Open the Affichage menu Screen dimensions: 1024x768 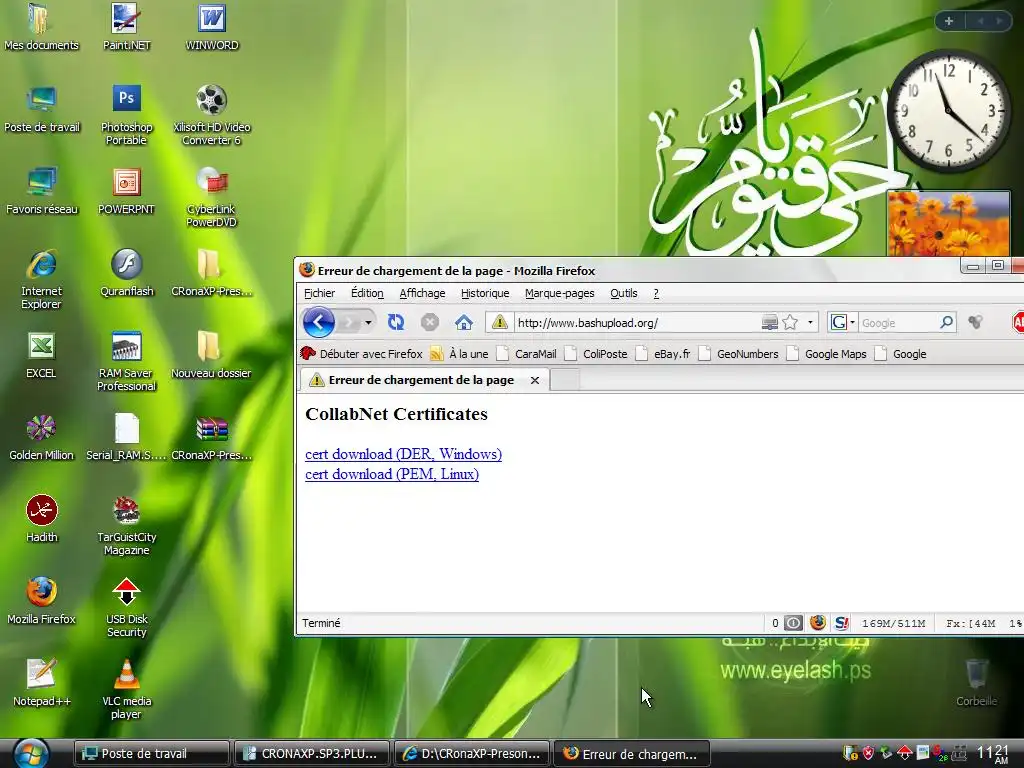pos(422,293)
